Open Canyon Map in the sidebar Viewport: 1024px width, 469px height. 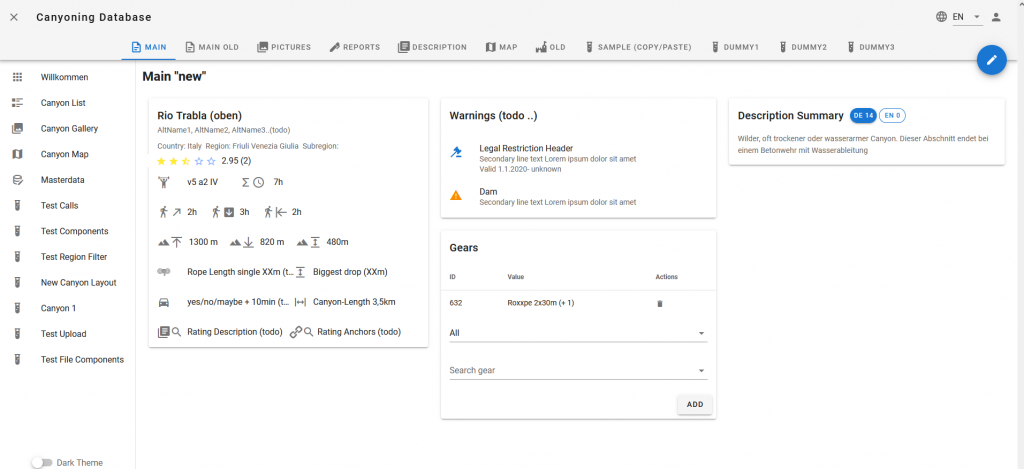click(64, 154)
